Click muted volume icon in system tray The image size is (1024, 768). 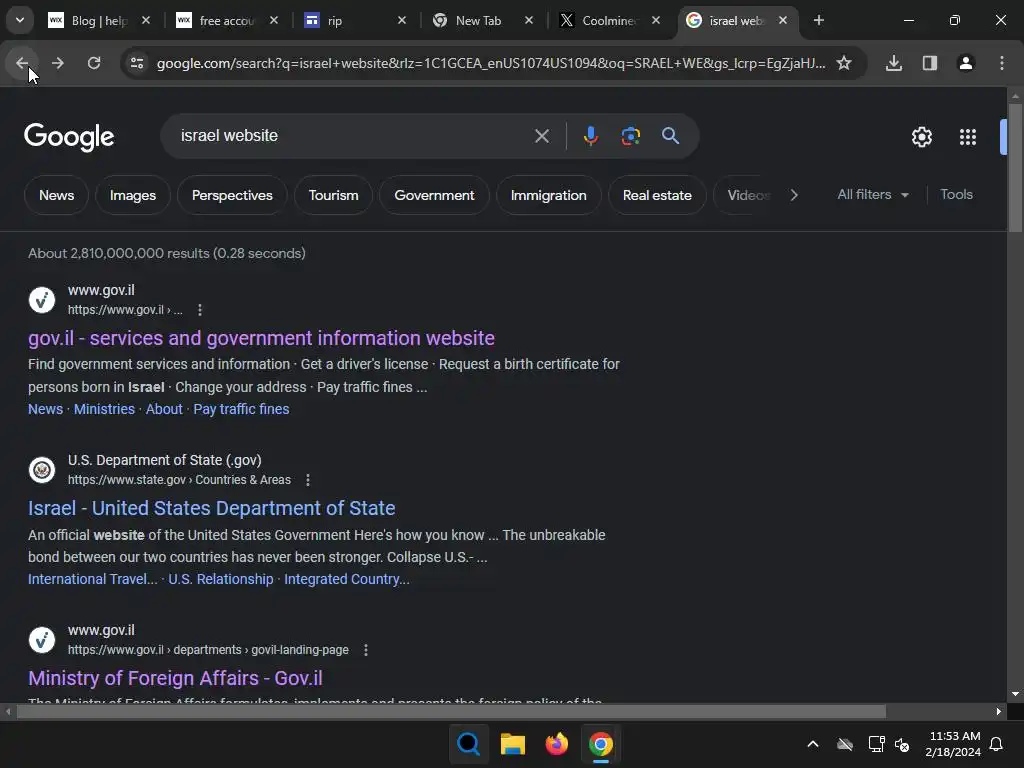coord(902,744)
